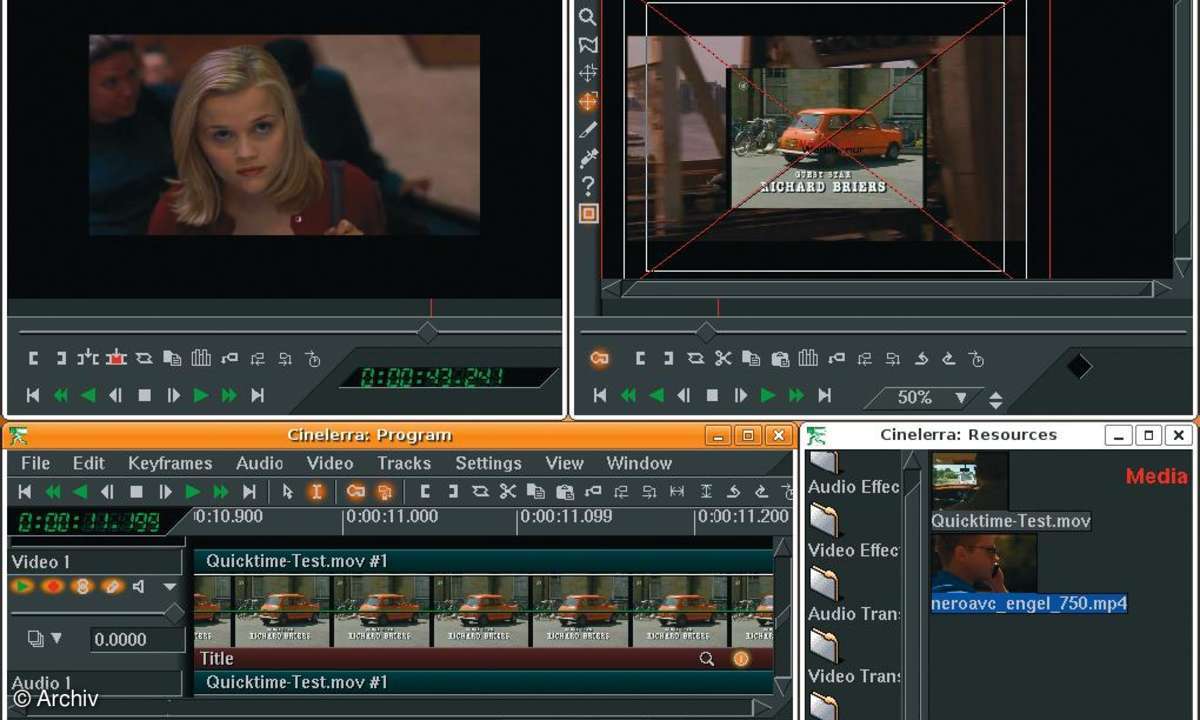
Task: Toggle Video 1 draw media button
Action: 113,586
